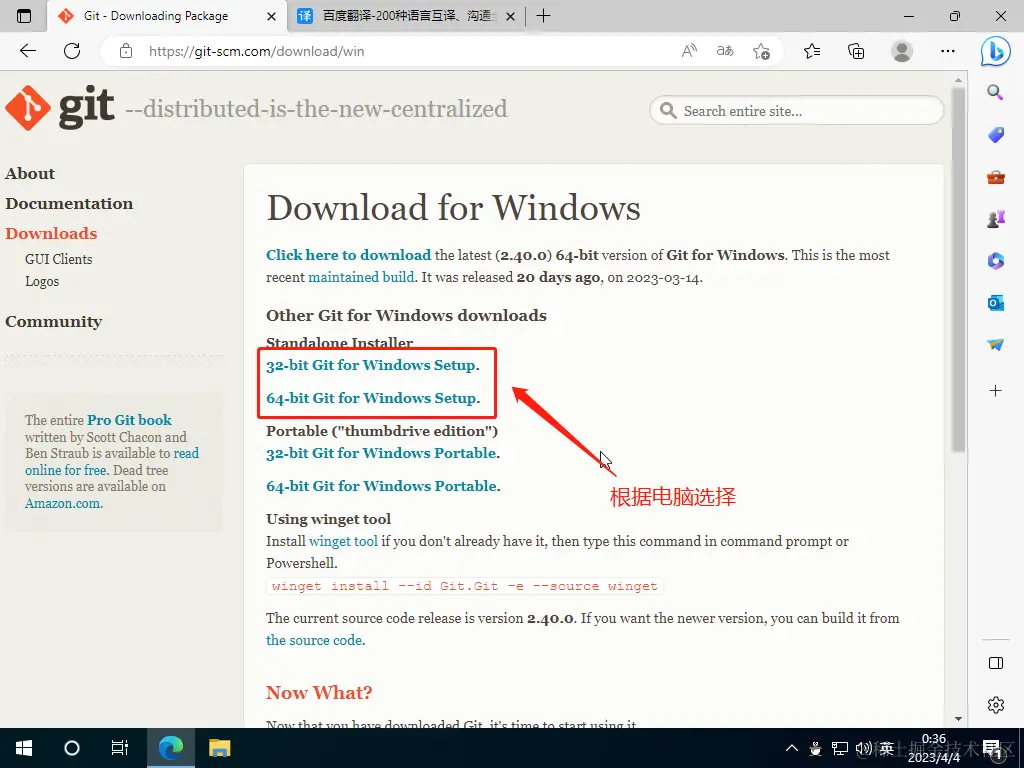The image size is (1024, 768).
Task: Click the sidebar search icon
Action: click(x=995, y=92)
